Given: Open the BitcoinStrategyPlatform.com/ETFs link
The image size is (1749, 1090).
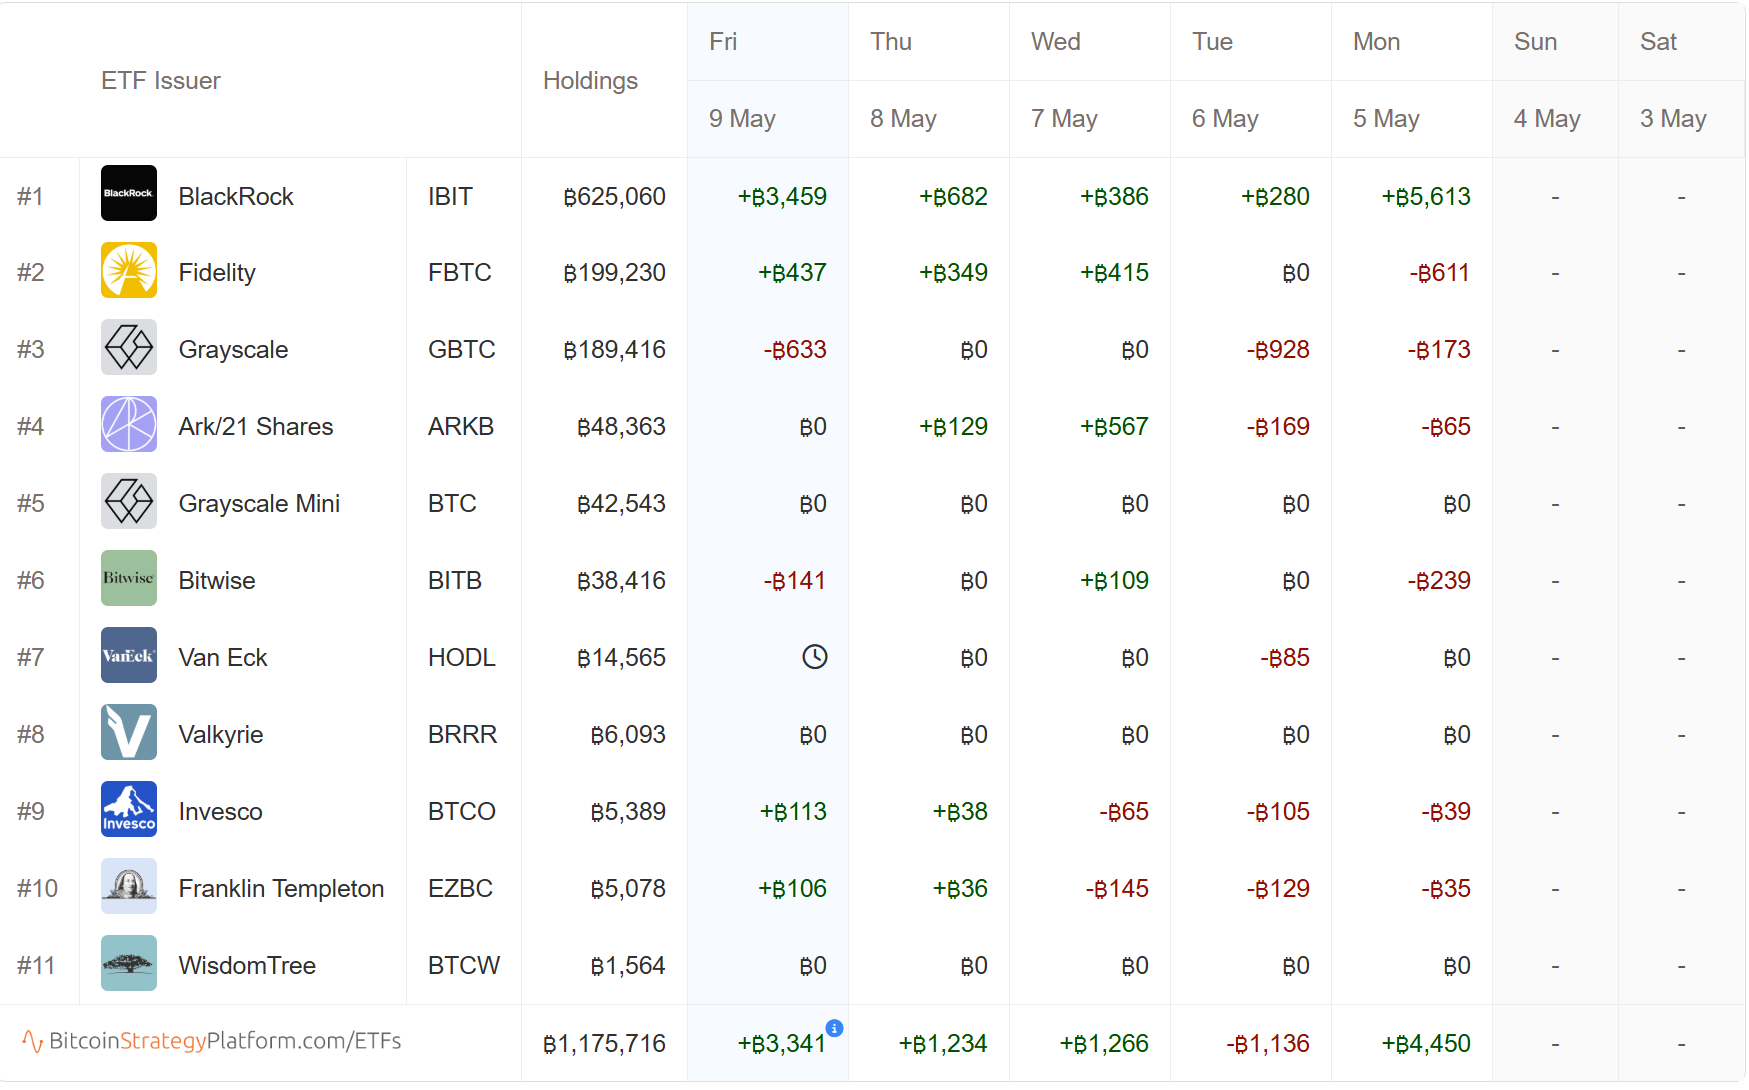Looking at the screenshot, I should click(212, 1041).
